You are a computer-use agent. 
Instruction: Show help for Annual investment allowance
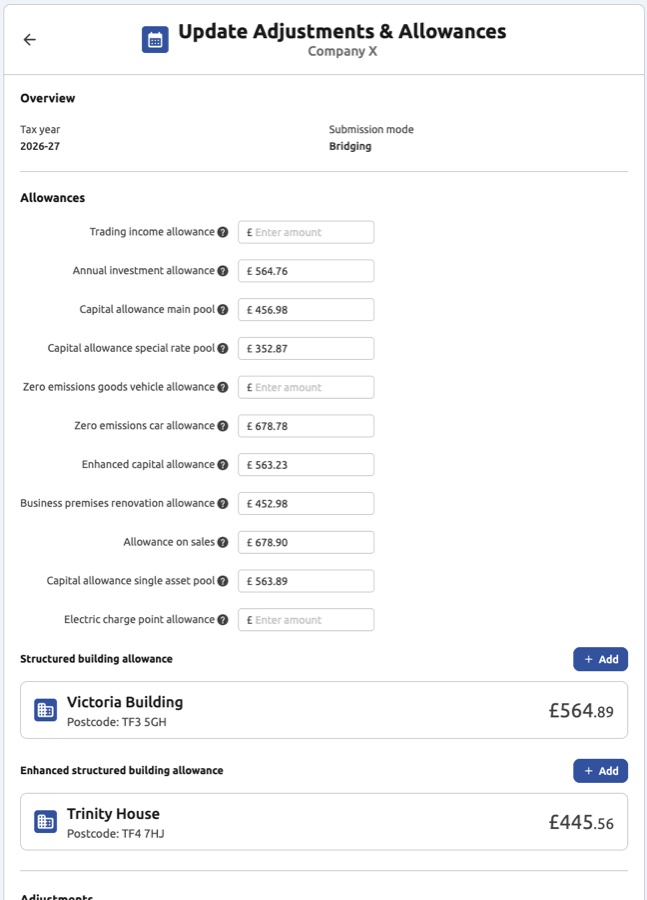click(222, 271)
